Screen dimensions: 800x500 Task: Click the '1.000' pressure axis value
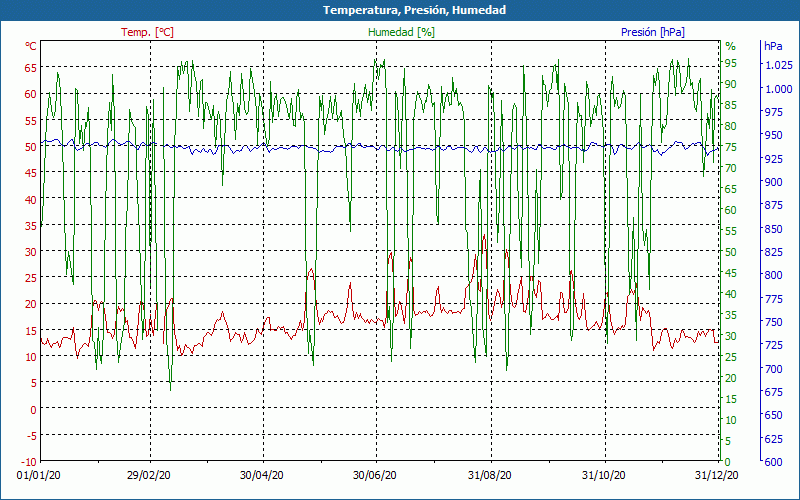click(x=779, y=89)
